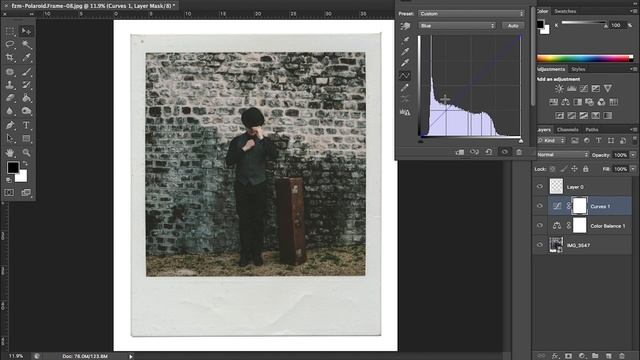Viewport: 640px width, 360px height.
Task: Select the Adjustments panel tab
Action: coord(551,69)
